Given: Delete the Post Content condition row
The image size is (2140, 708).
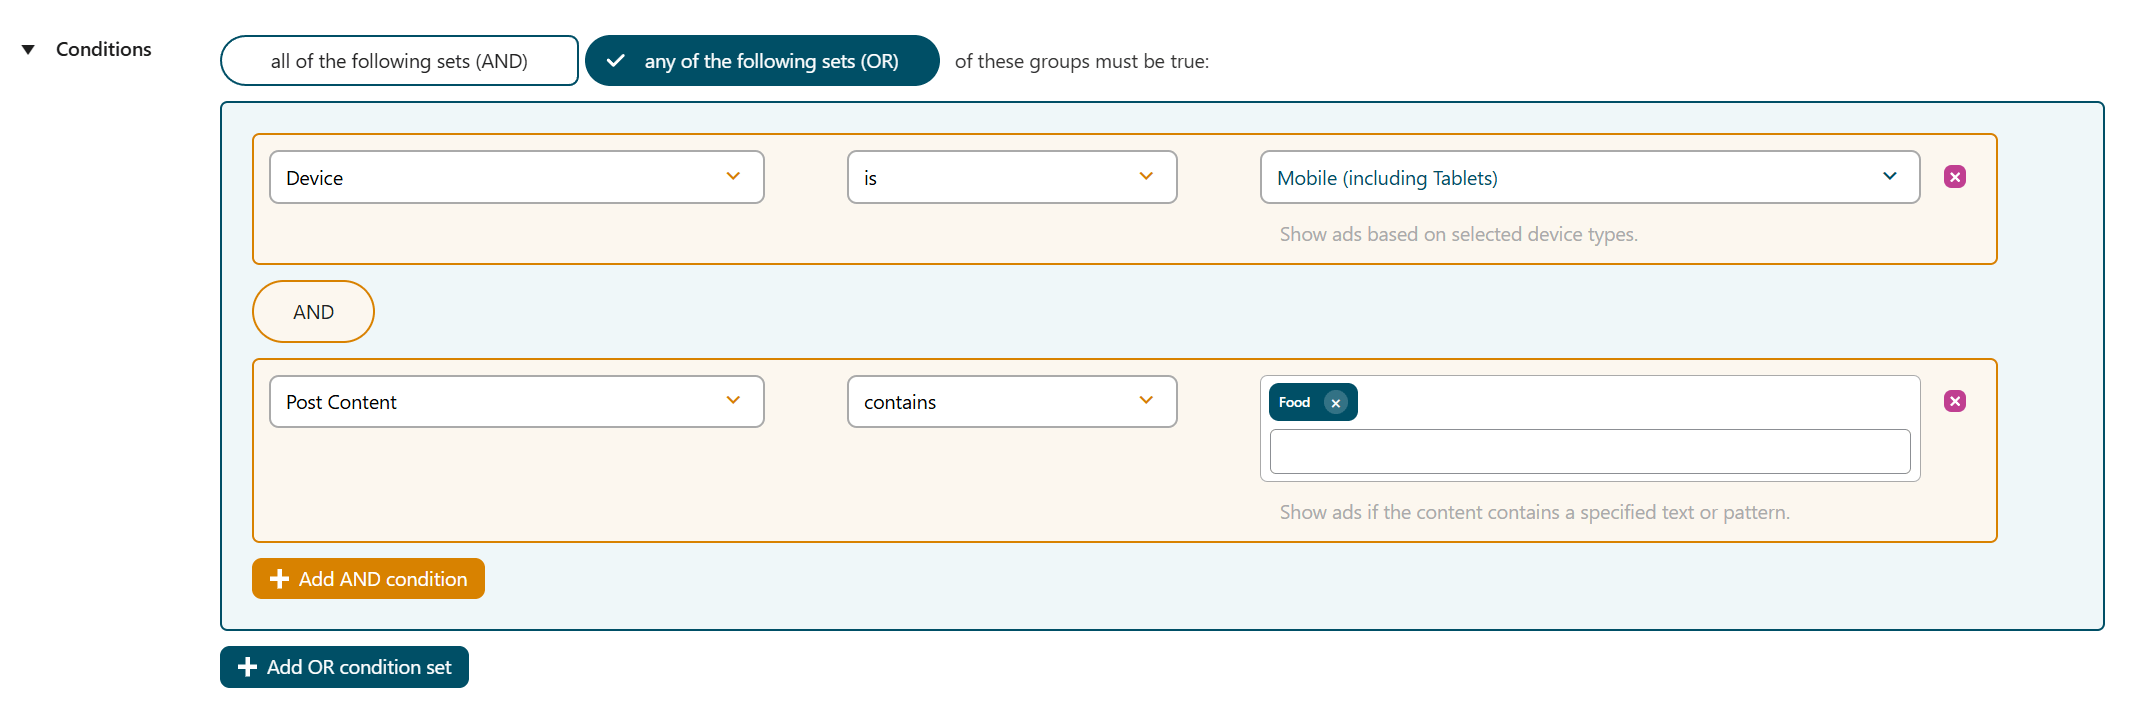Looking at the screenshot, I should point(1954,401).
